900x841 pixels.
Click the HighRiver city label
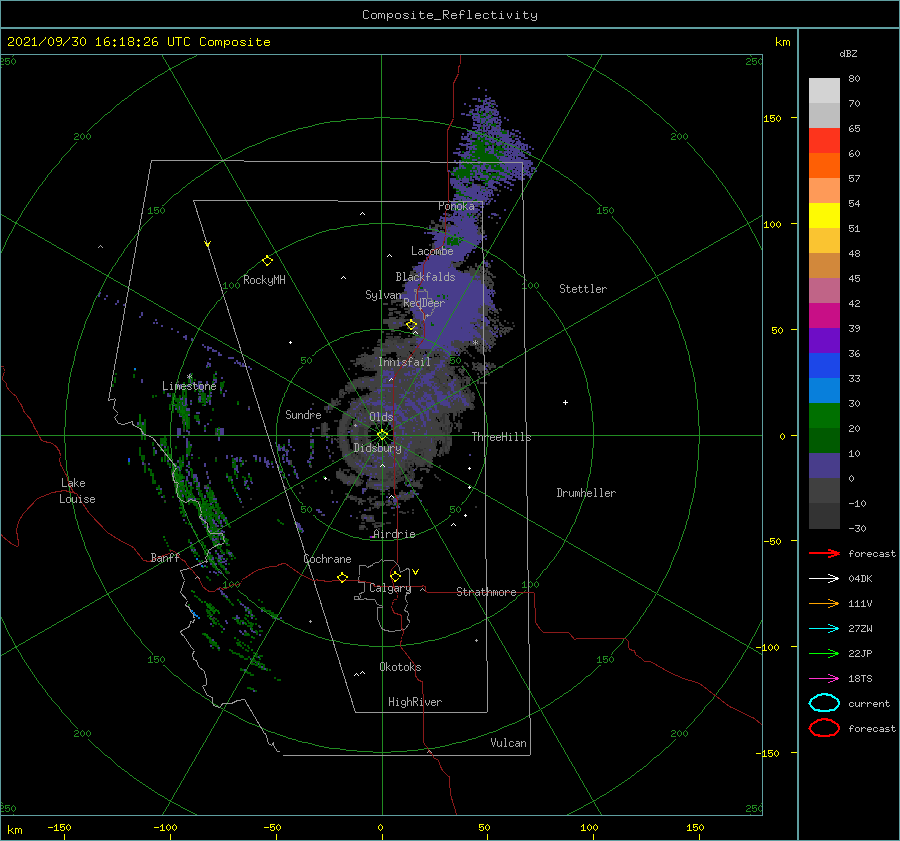click(x=415, y=702)
